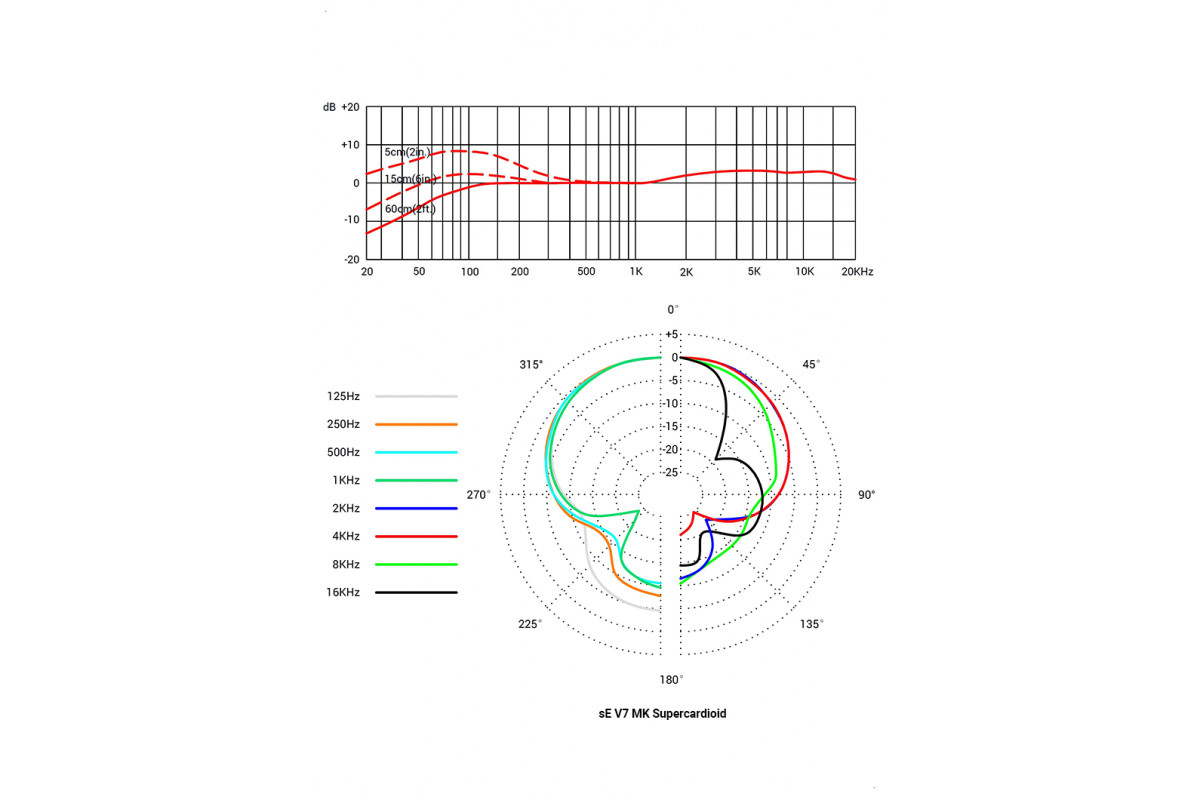Click the orange 250Hz legend line
The height and width of the screenshot is (800, 1200).
point(416,425)
